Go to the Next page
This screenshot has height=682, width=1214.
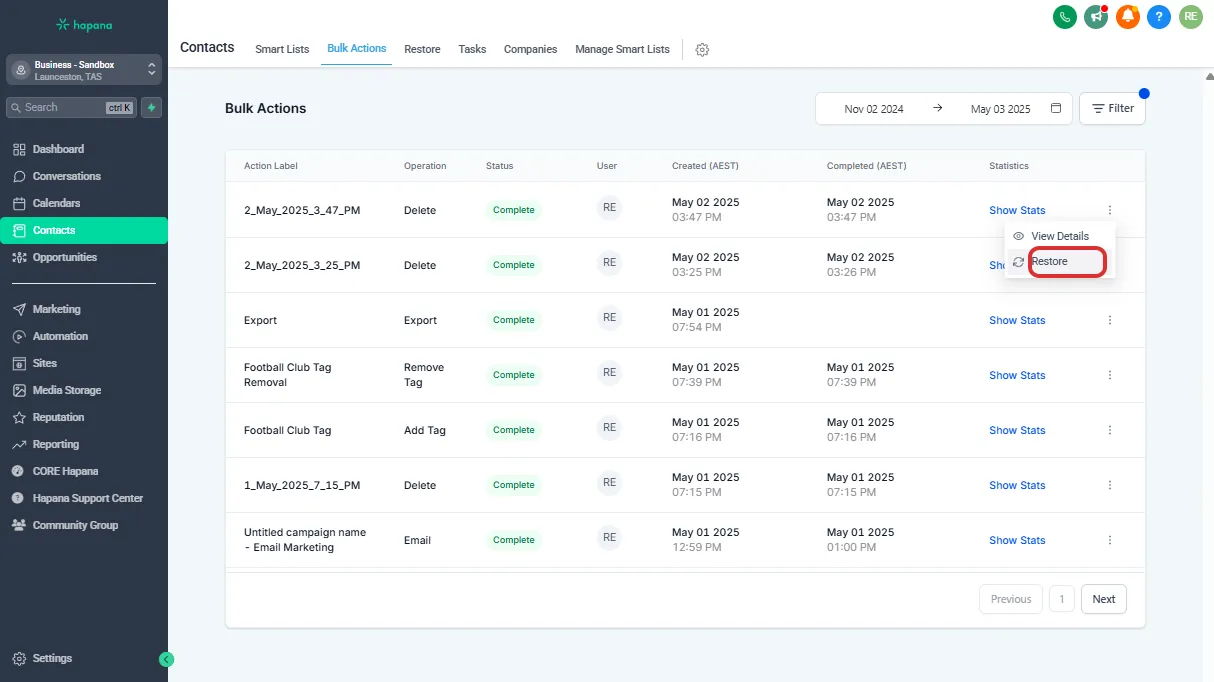[x=1103, y=599]
